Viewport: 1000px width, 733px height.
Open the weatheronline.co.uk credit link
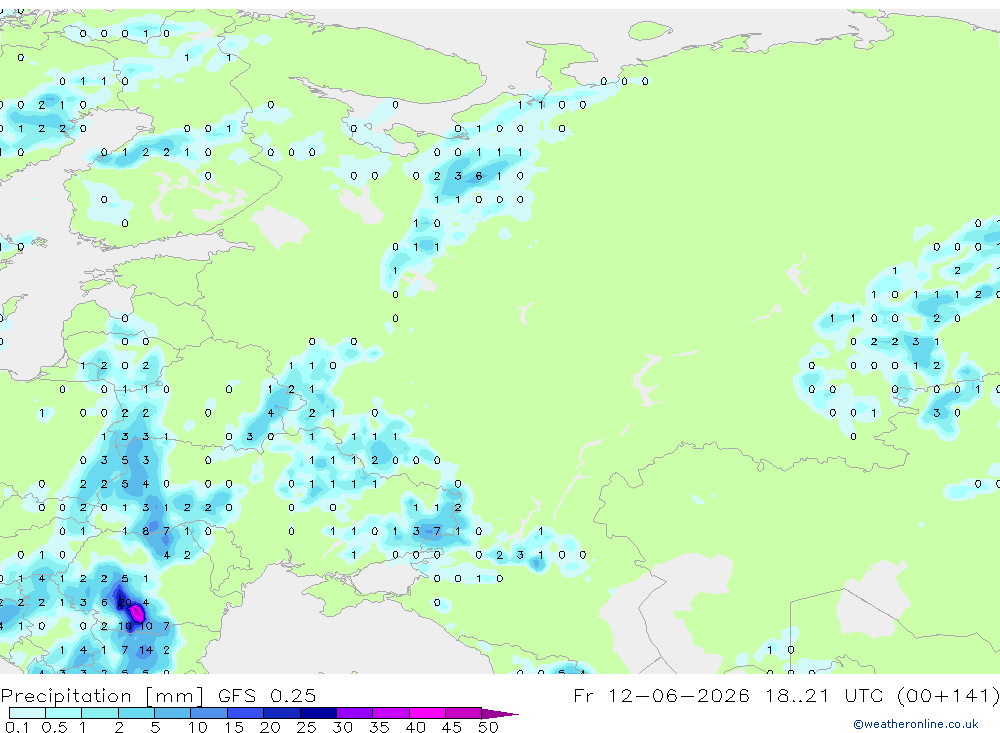916,724
